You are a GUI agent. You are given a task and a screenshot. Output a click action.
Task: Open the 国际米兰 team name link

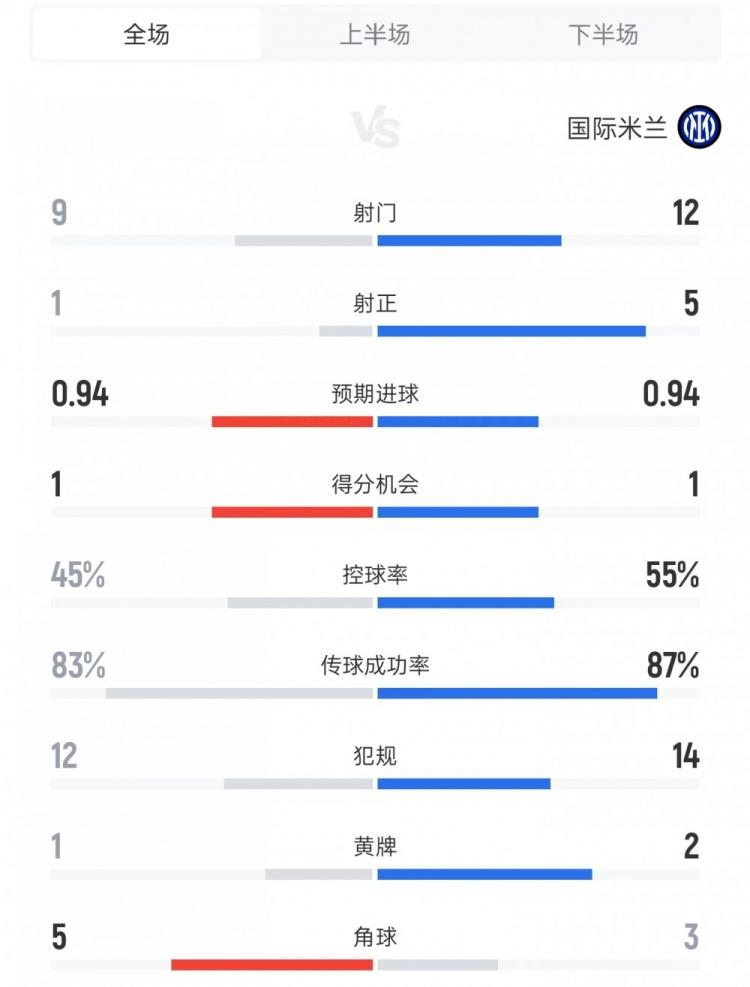(616, 128)
